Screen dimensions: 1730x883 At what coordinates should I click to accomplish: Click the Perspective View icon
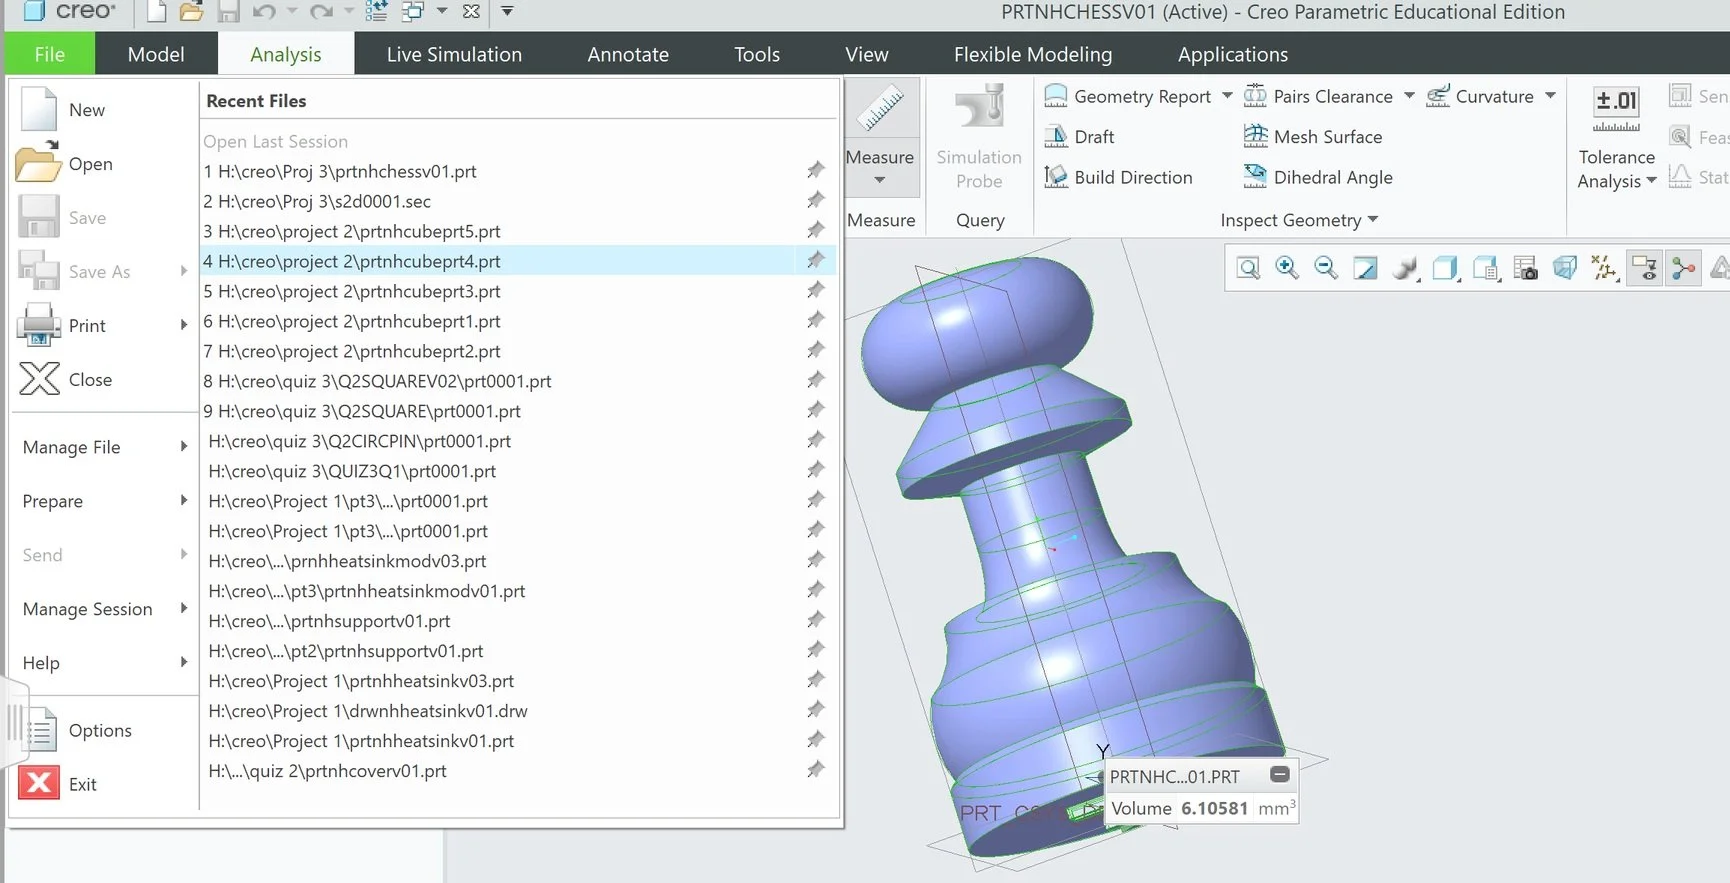[1565, 268]
